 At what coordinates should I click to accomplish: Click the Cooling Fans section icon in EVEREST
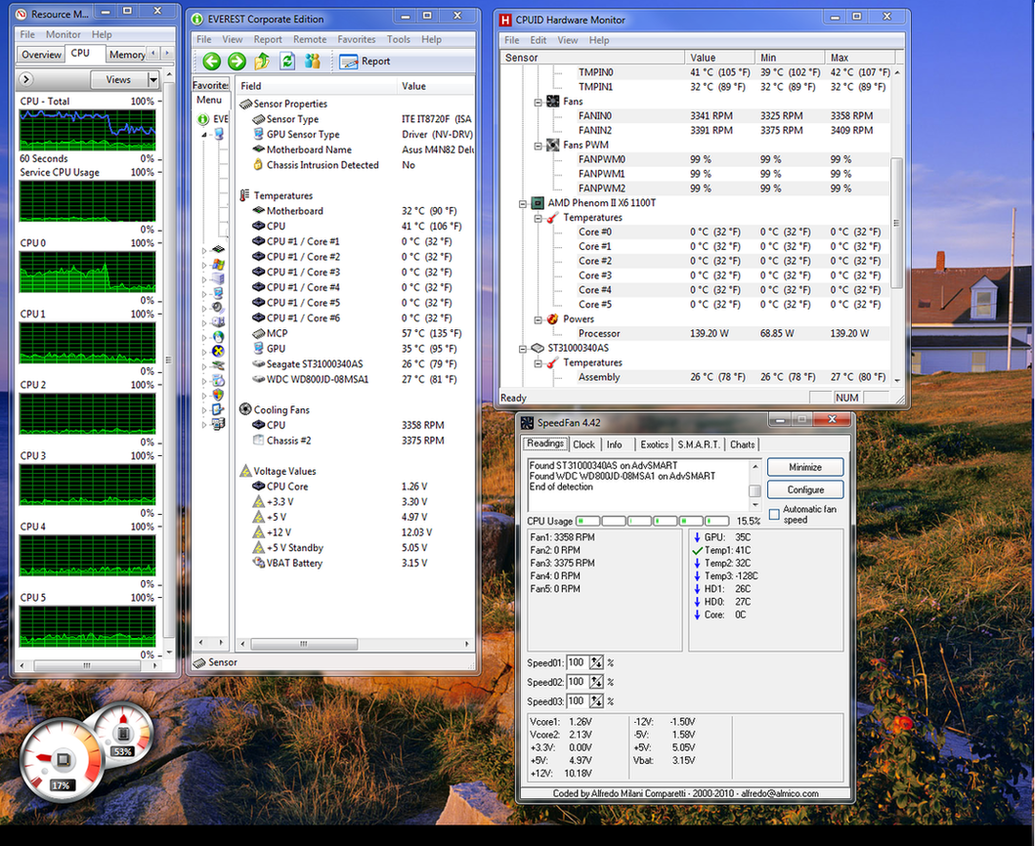246,409
